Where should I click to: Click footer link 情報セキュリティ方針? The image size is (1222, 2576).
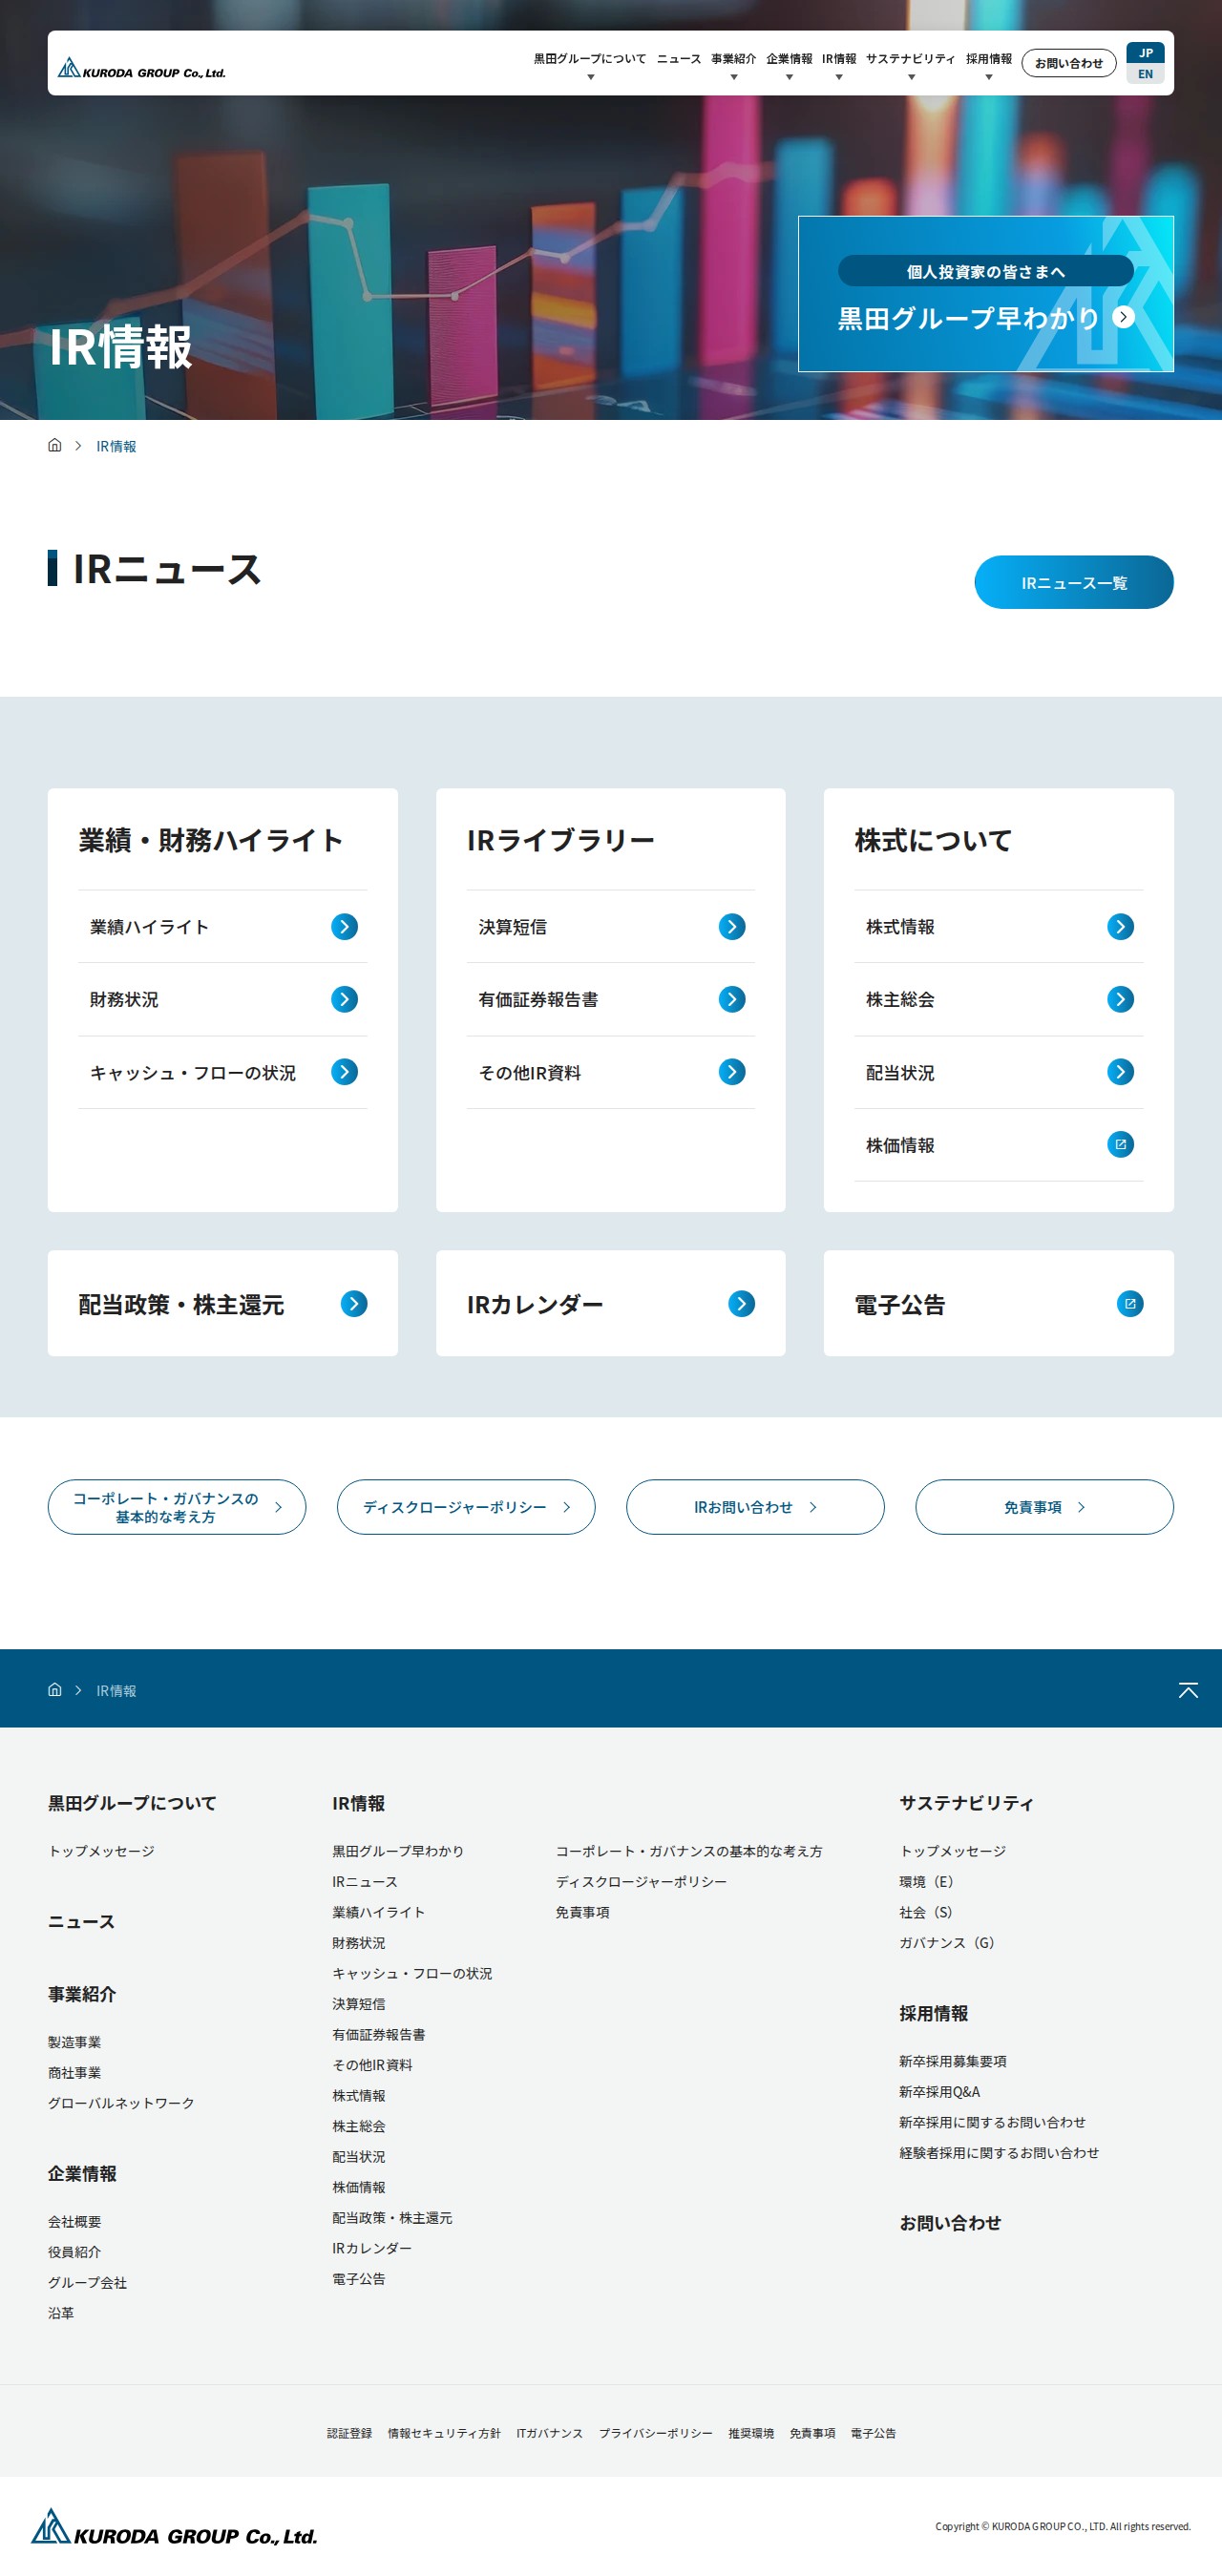click(x=444, y=2433)
